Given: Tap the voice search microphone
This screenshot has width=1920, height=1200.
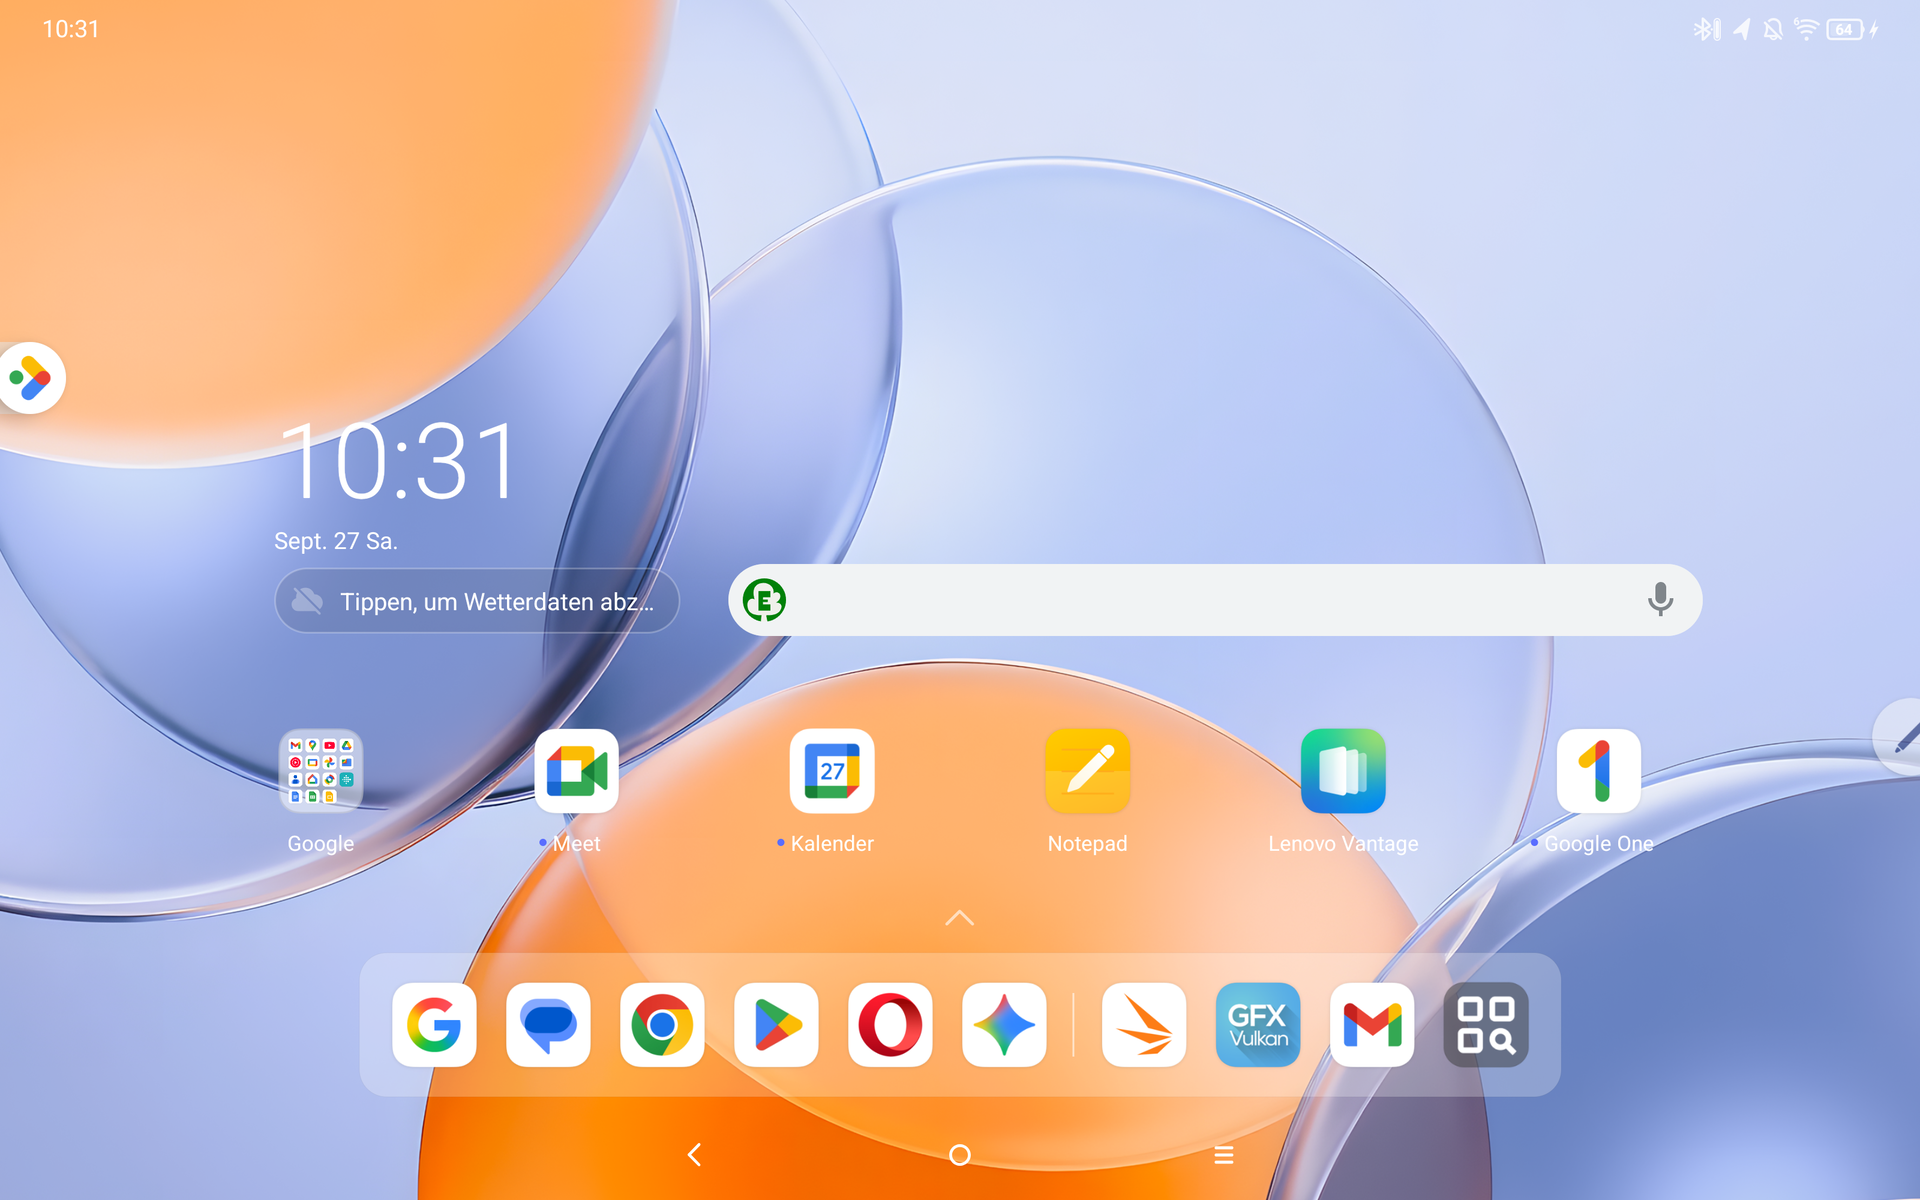Looking at the screenshot, I should [1660, 600].
